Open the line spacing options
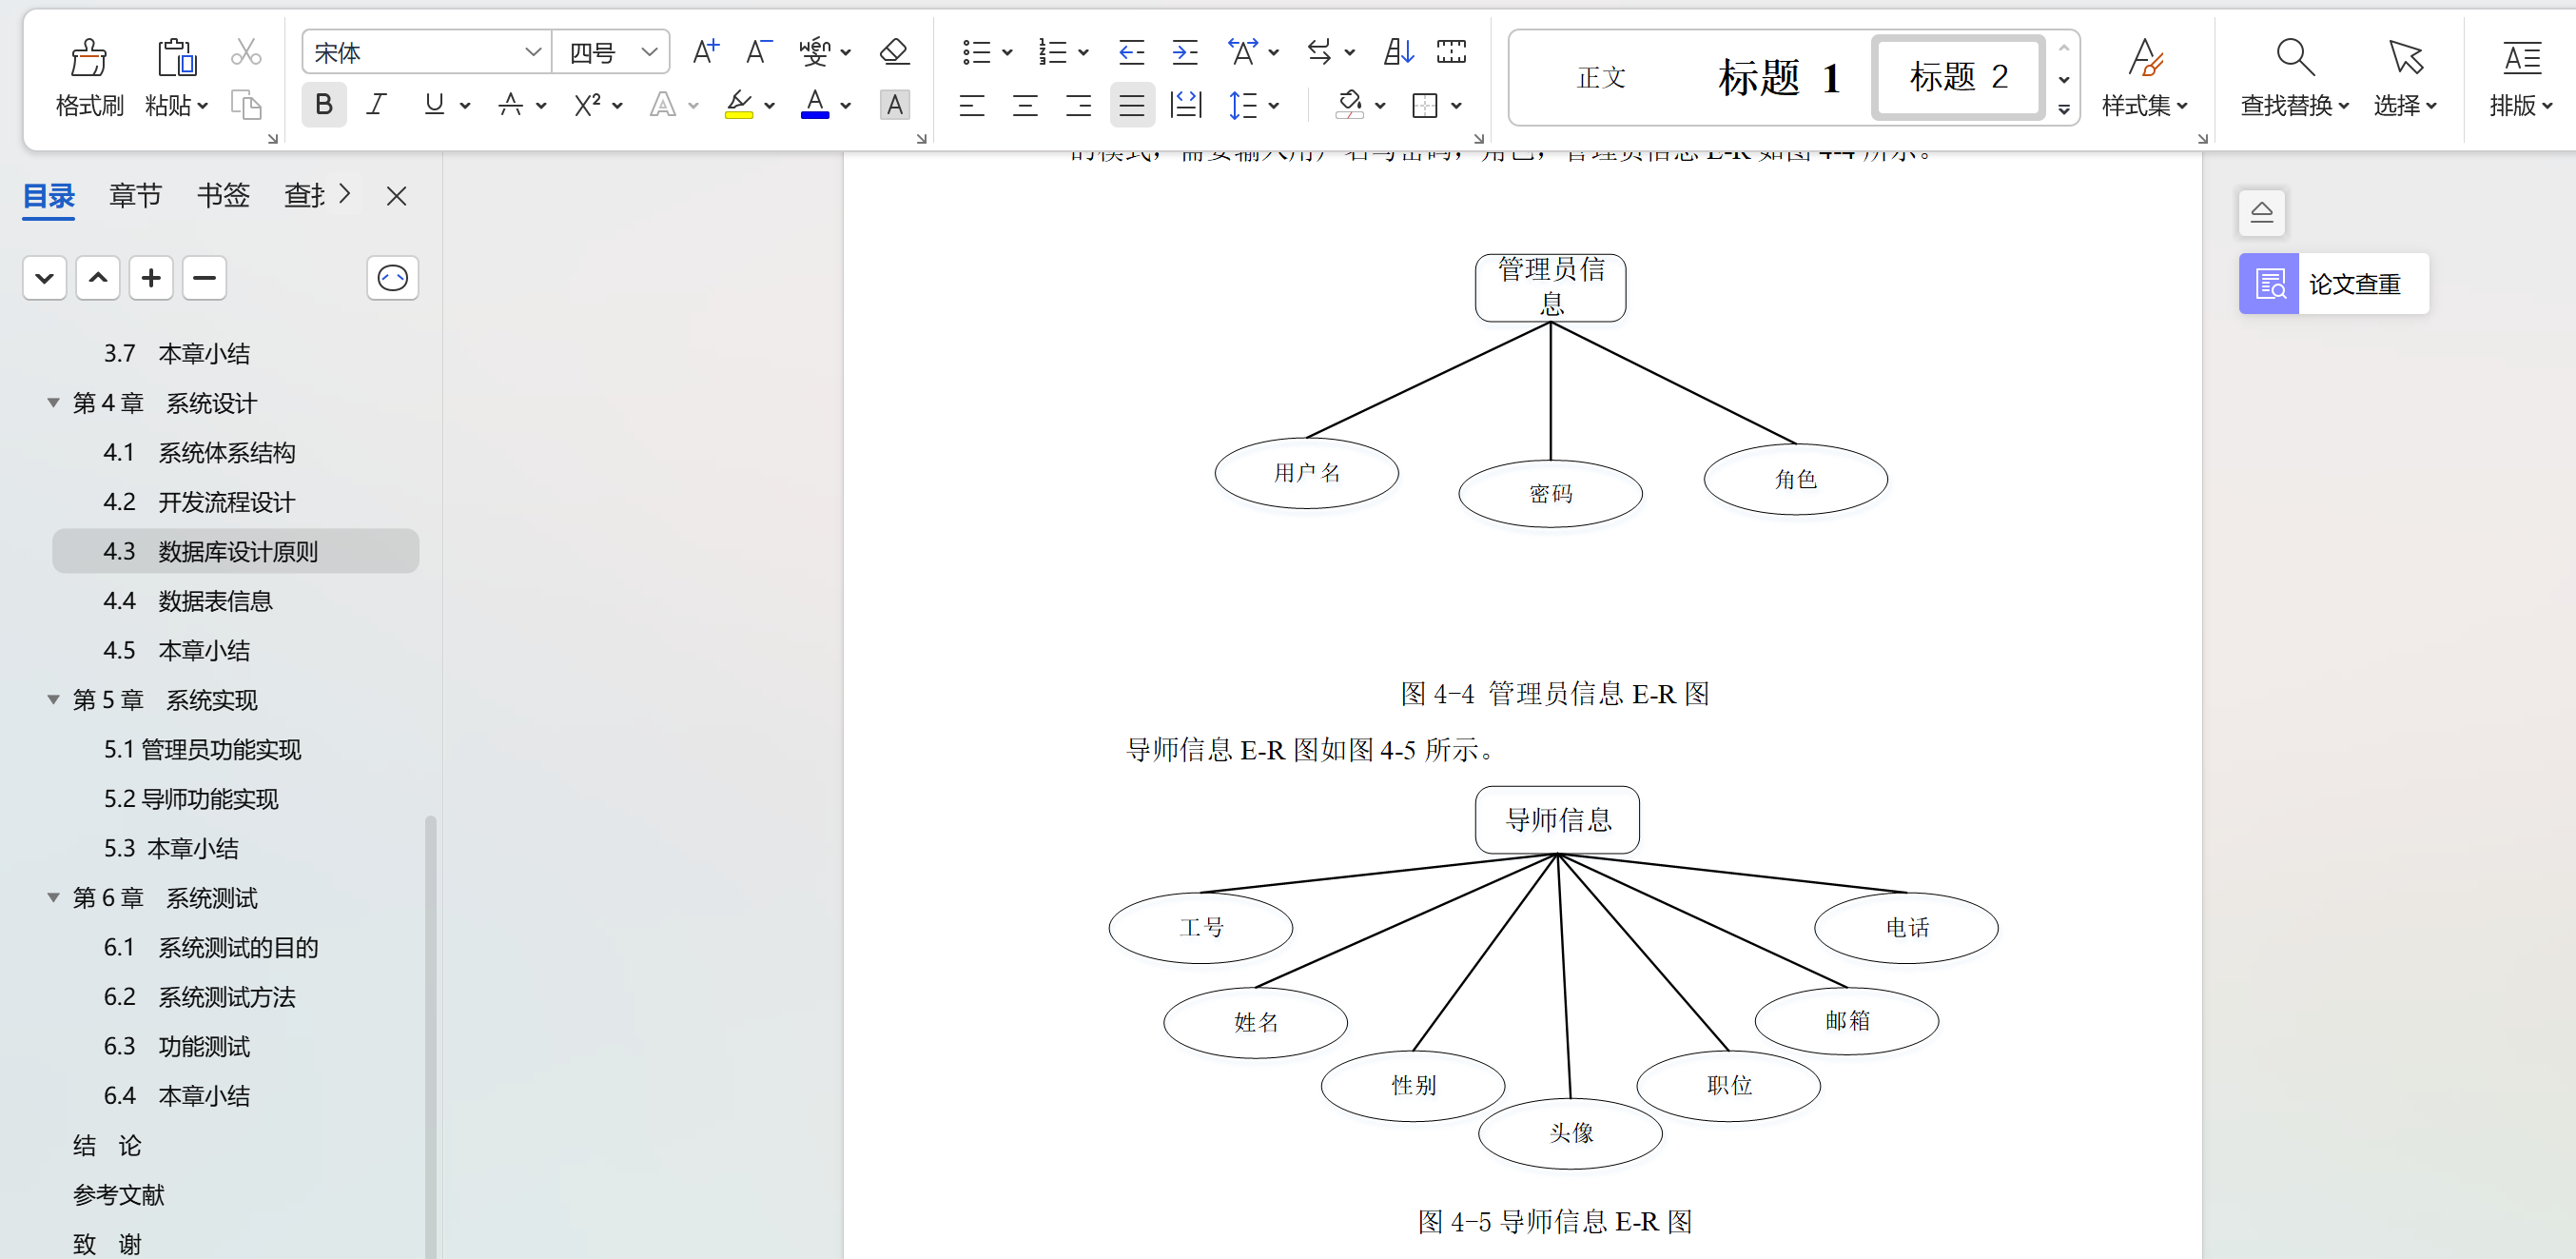 [x=1243, y=104]
